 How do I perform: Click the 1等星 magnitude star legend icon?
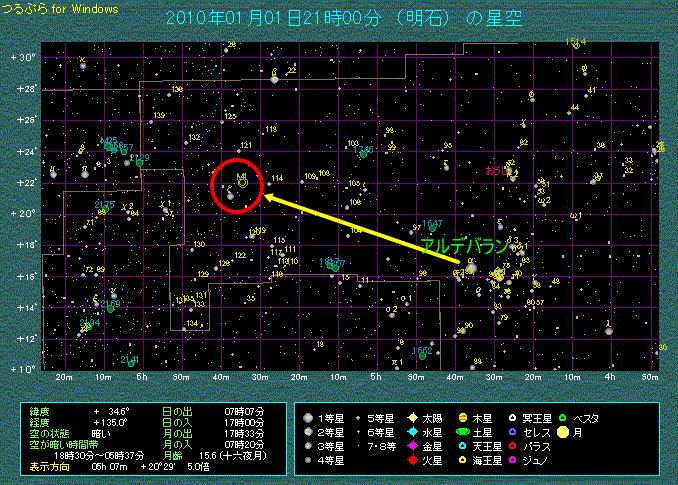(309, 415)
